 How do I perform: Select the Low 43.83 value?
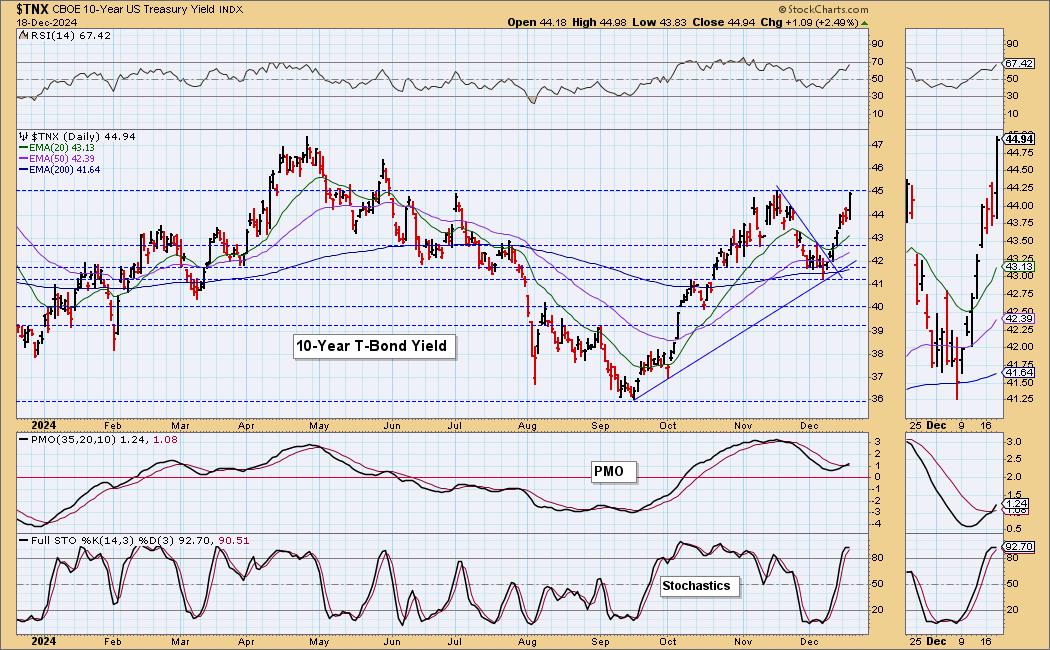coord(659,22)
